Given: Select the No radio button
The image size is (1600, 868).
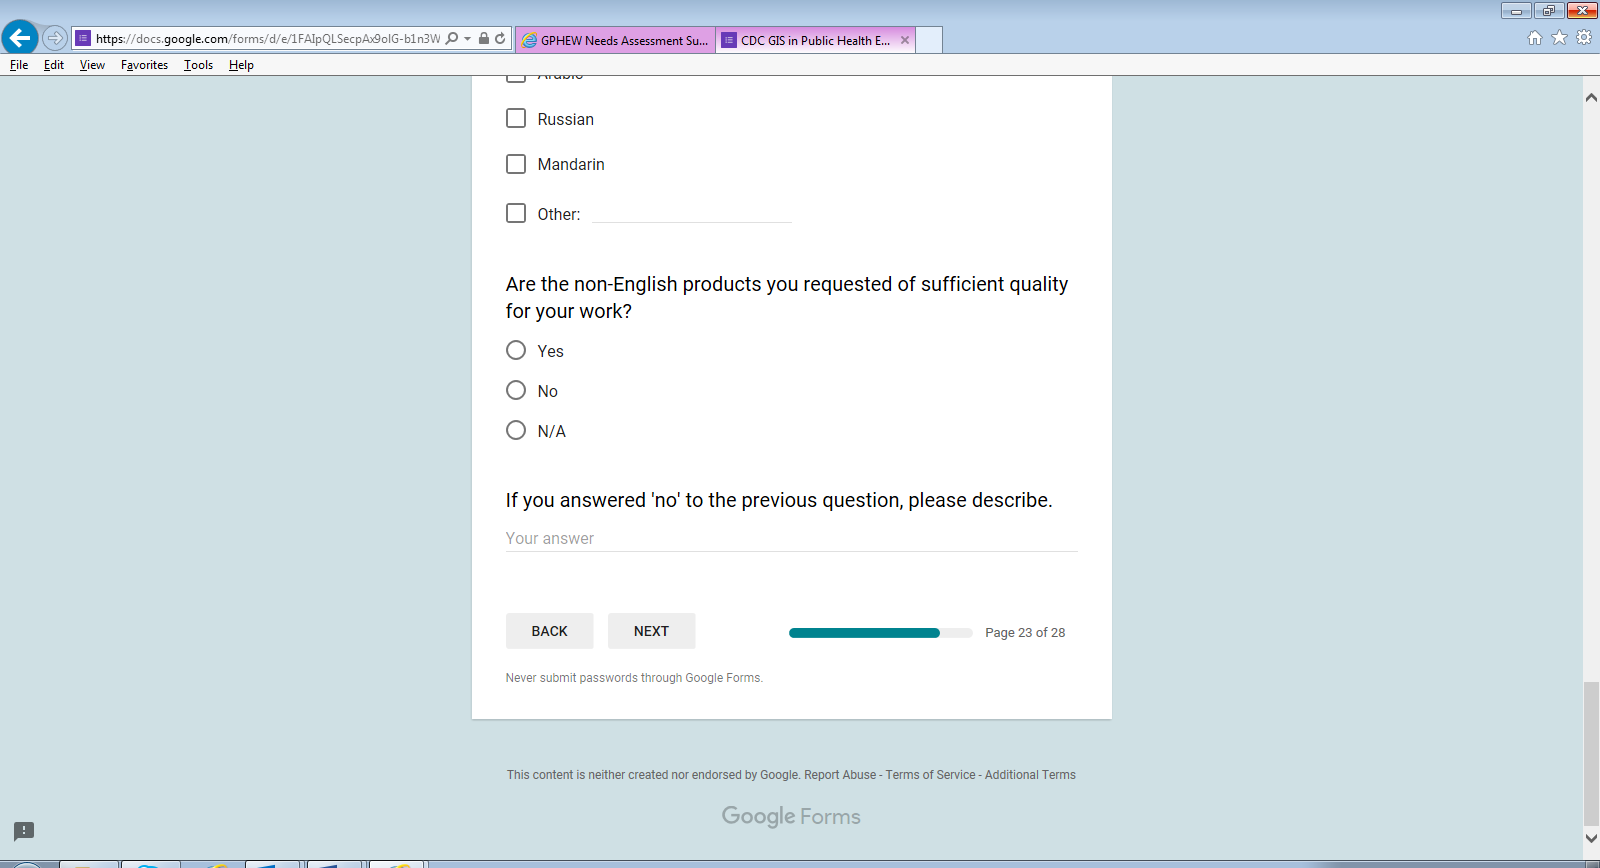Looking at the screenshot, I should pos(516,390).
